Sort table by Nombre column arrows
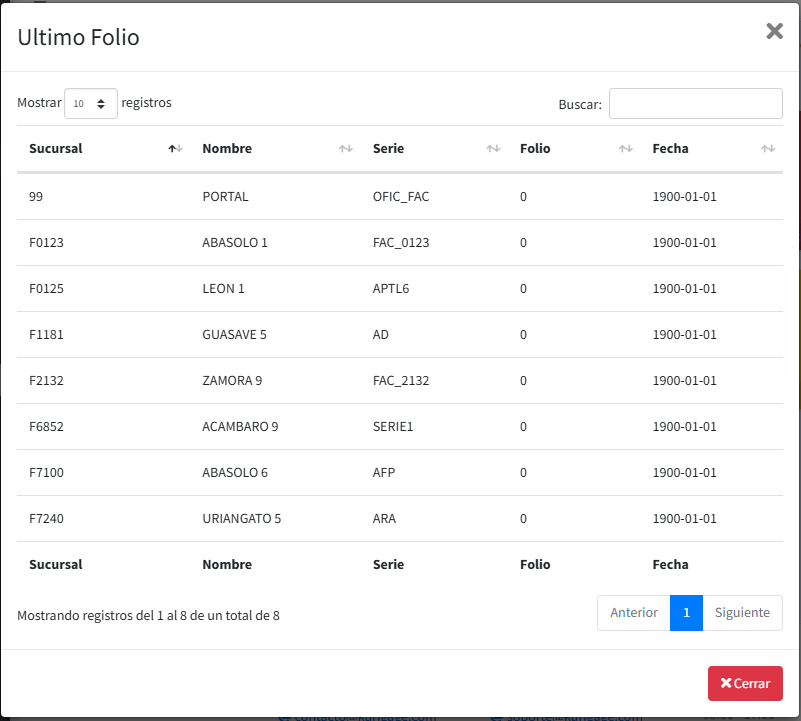The image size is (801, 721). coord(345,149)
